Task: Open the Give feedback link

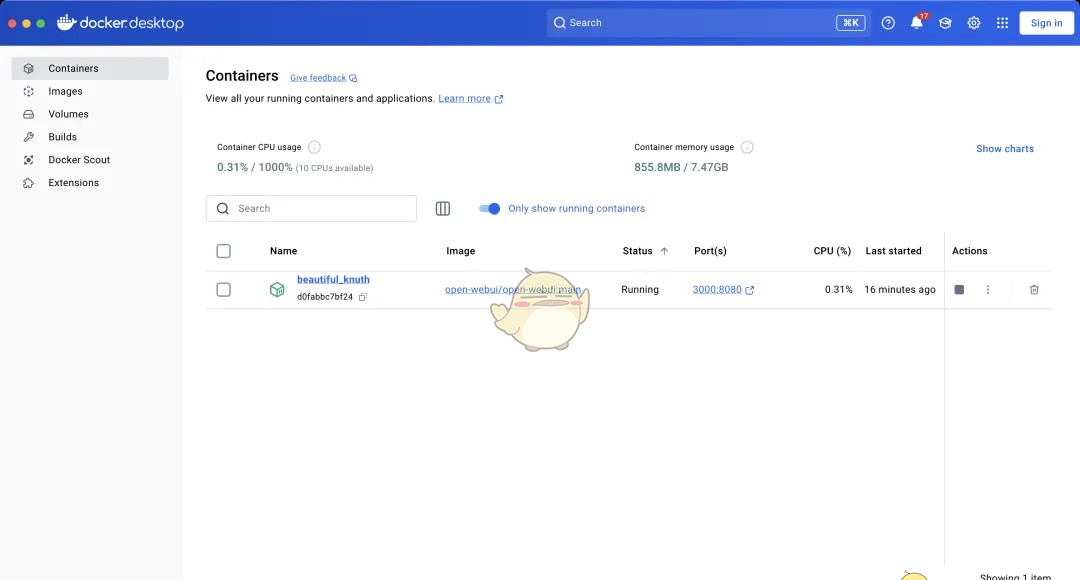Action: click(318, 78)
